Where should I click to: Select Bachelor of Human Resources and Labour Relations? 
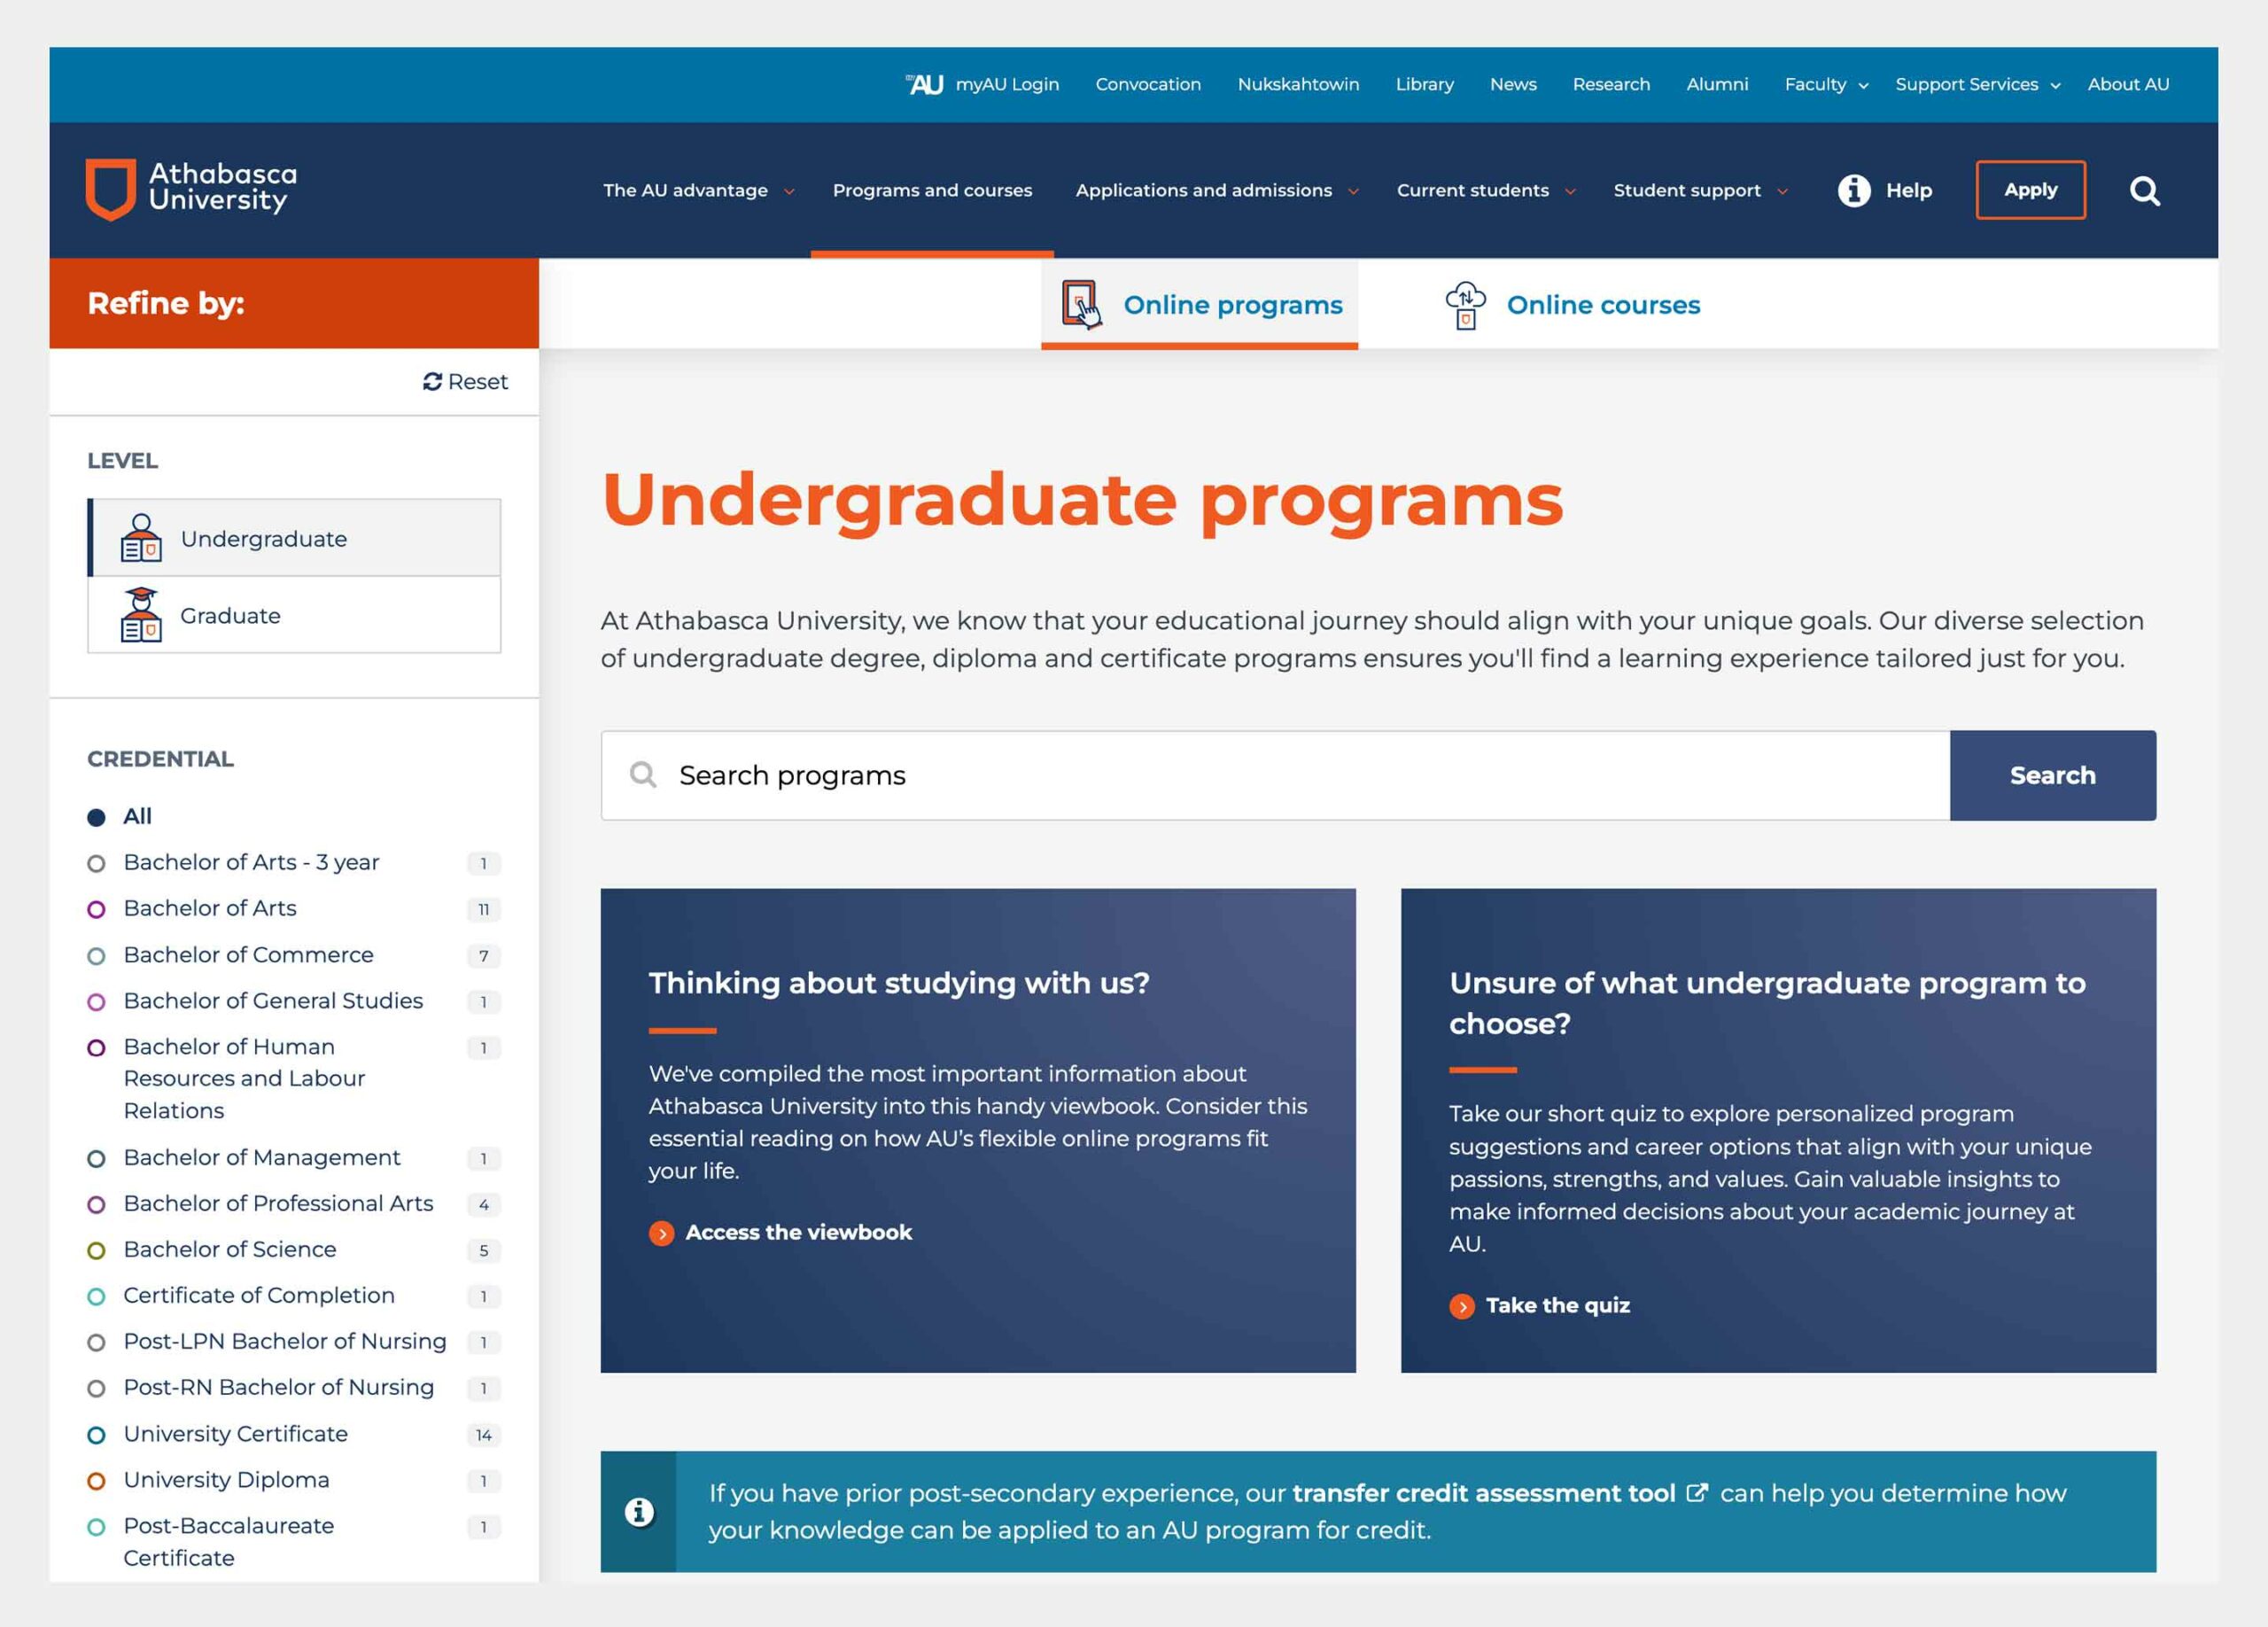tap(96, 1048)
